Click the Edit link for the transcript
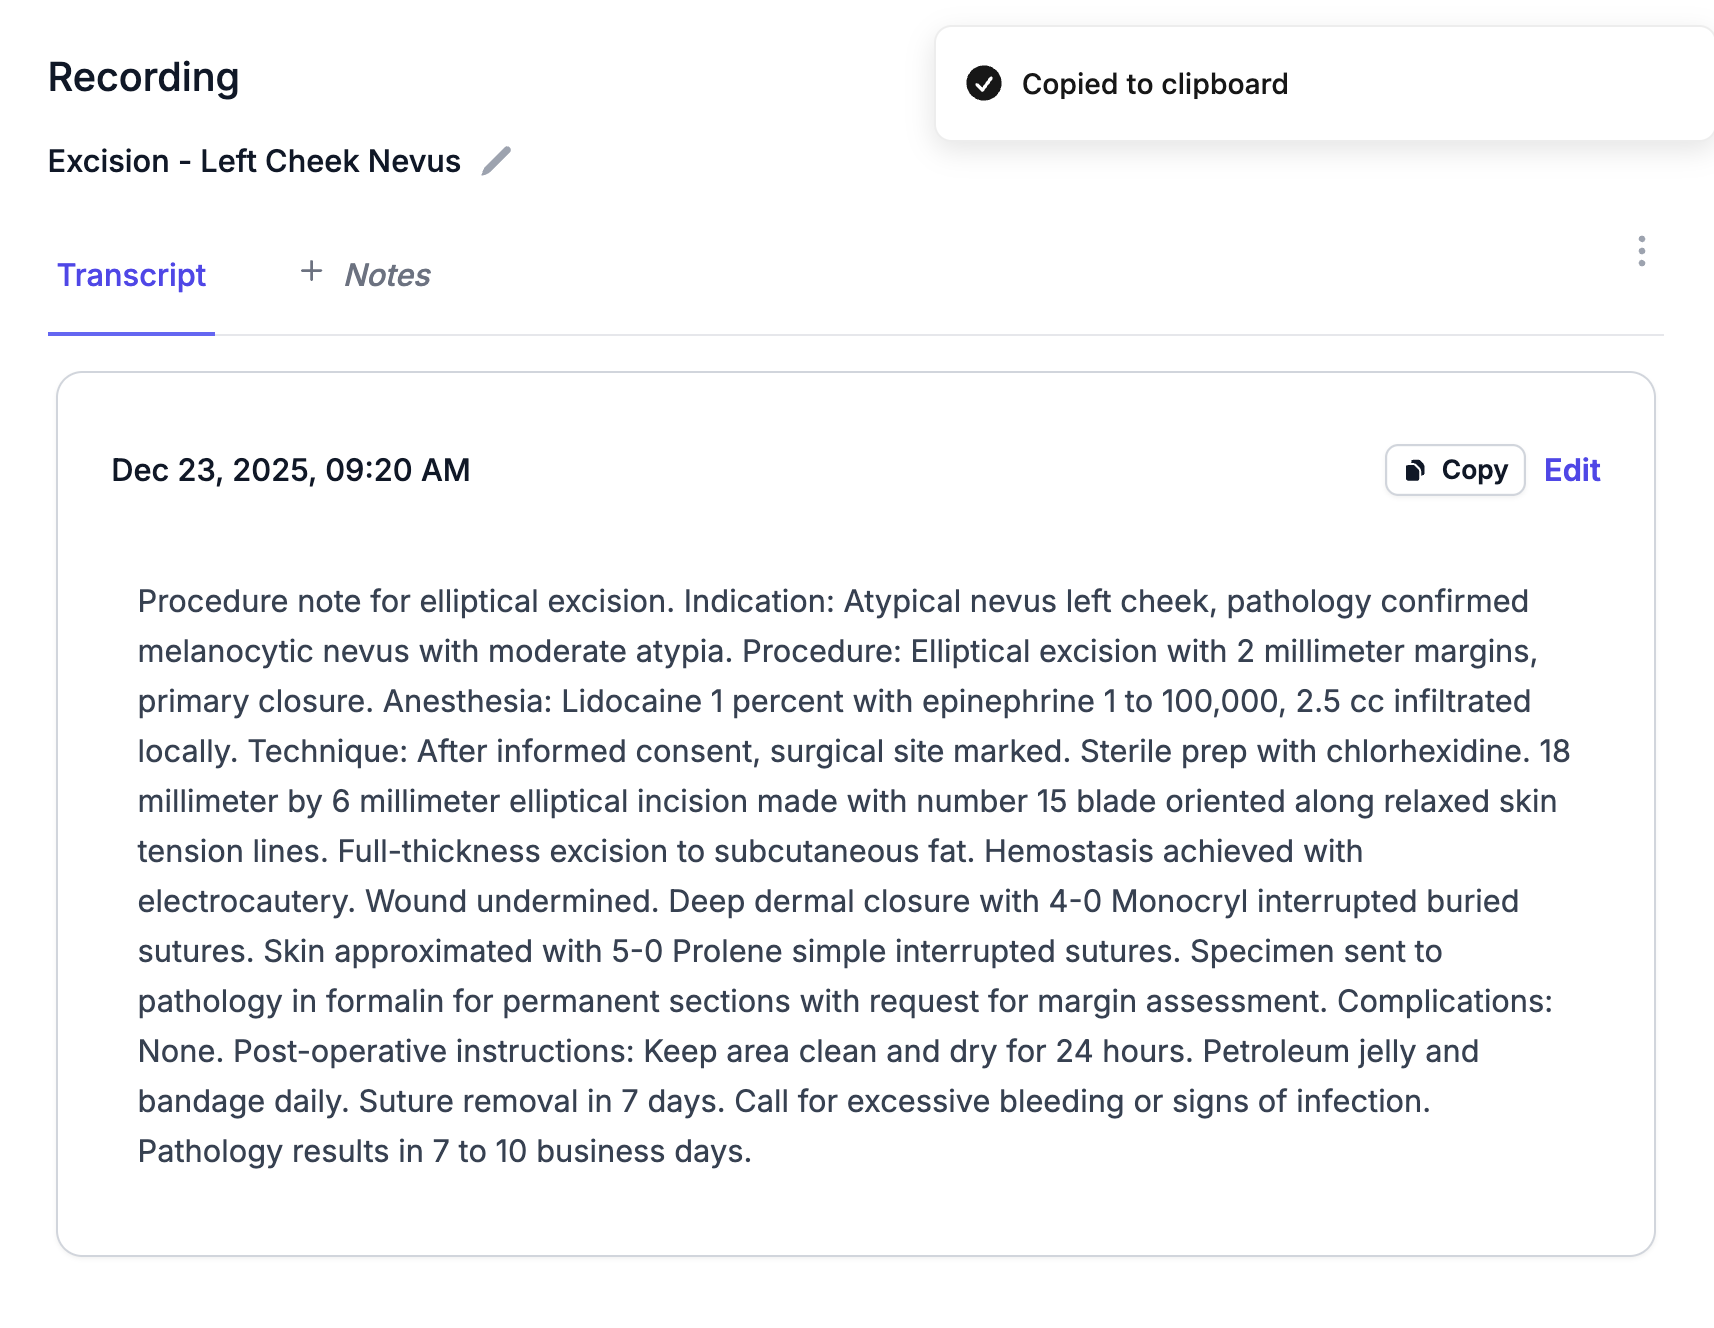Viewport: 1714px width, 1328px height. click(x=1571, y=470)
